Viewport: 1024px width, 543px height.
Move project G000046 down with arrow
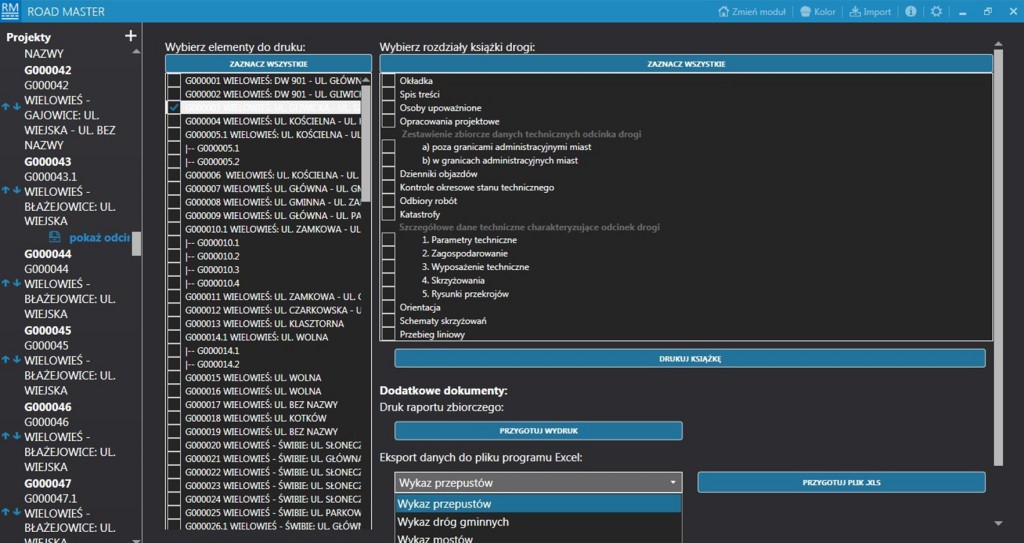(16, 436)
